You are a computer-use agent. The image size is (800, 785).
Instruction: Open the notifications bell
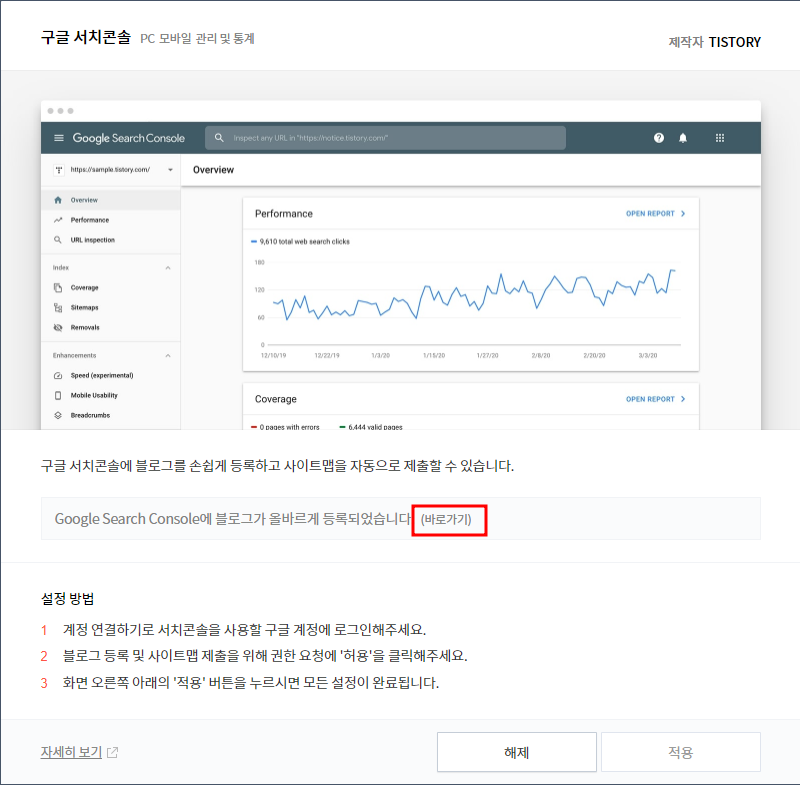(x=682, y=138)
